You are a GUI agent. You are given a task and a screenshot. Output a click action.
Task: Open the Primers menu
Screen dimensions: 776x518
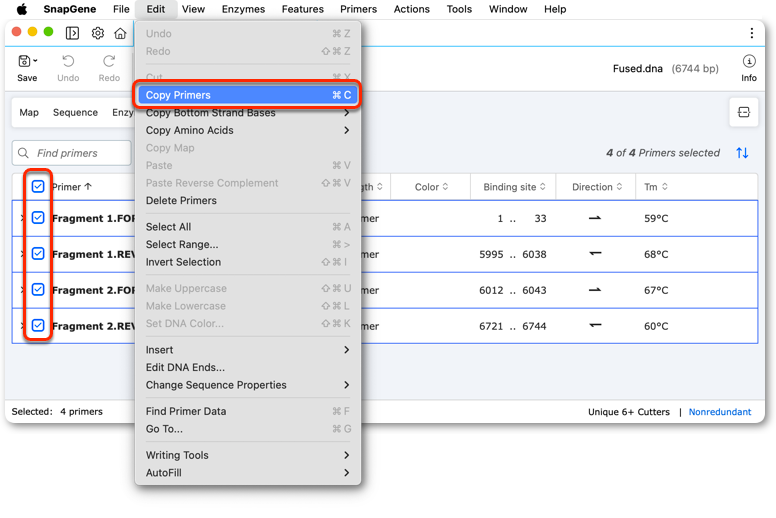[358, 9]
